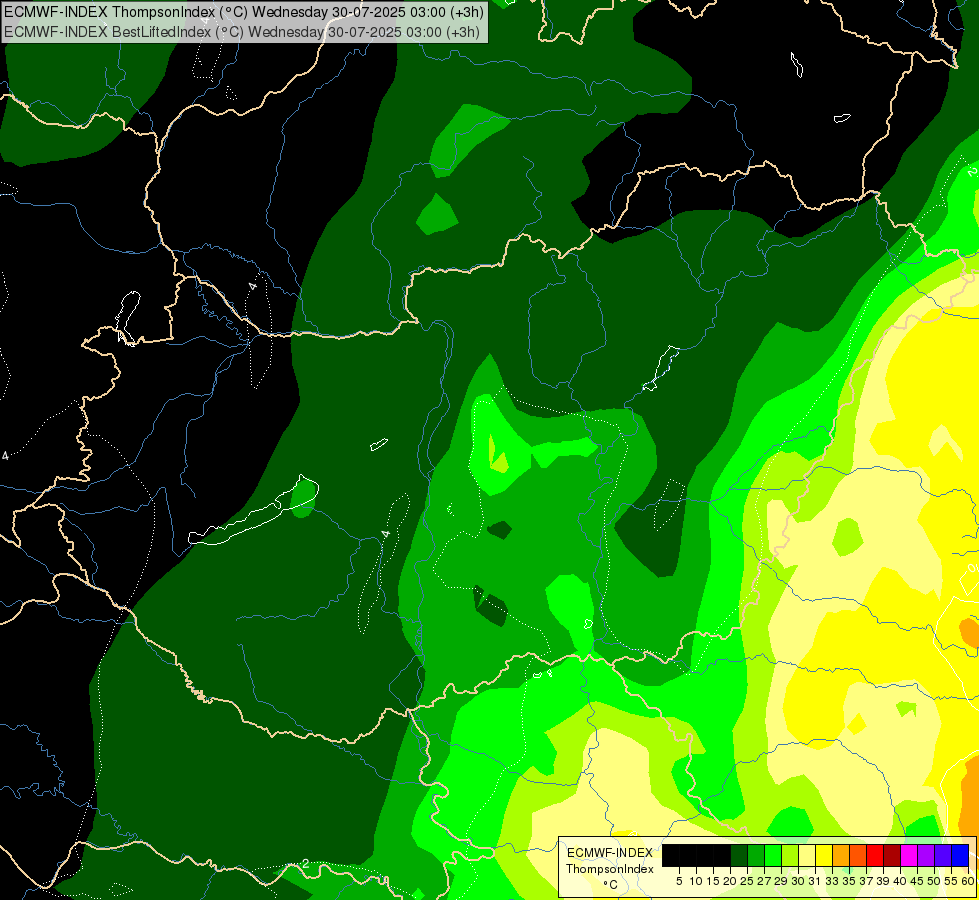Click legend tick value "39"
The height and width of the screenshot is (900, 979).
click(883, 881)
